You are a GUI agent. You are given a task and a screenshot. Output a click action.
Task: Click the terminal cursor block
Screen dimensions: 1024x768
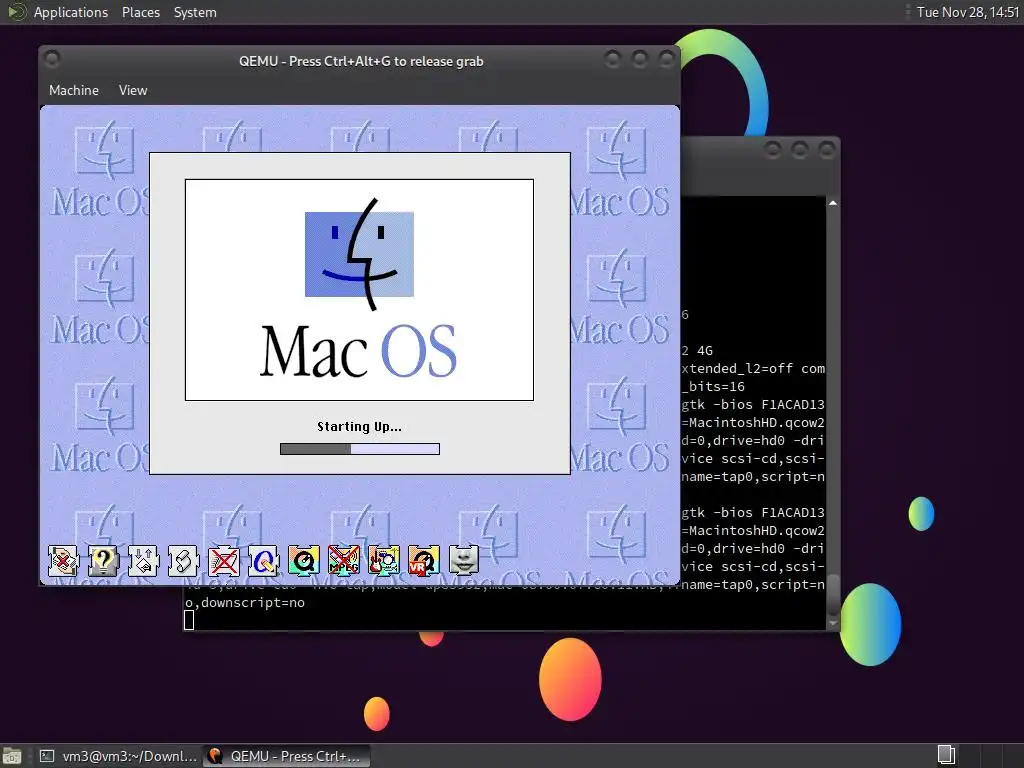189,620
